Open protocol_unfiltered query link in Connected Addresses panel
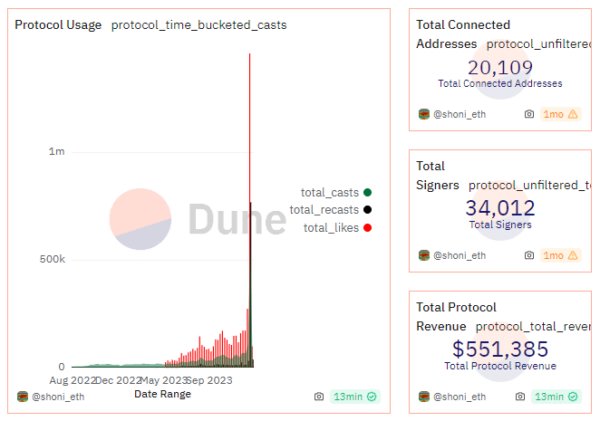 539,44
